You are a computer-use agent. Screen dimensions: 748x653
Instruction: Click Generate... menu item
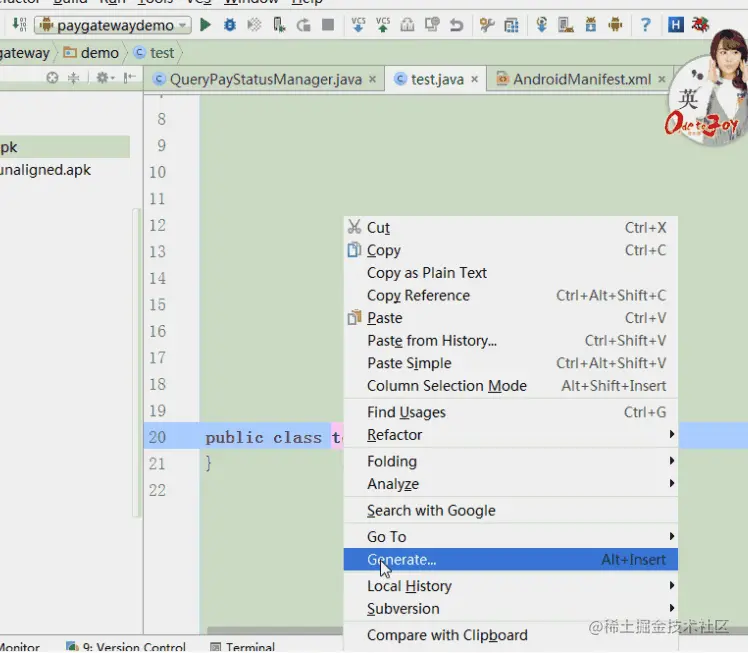(x=510, y=560)
